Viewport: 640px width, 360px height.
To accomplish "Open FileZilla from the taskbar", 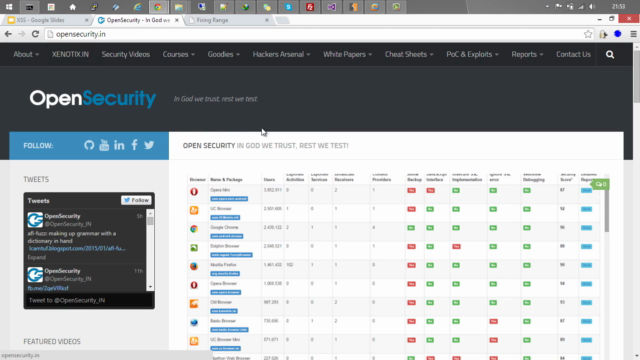I will pyautogui.click(x=310, y=7).
